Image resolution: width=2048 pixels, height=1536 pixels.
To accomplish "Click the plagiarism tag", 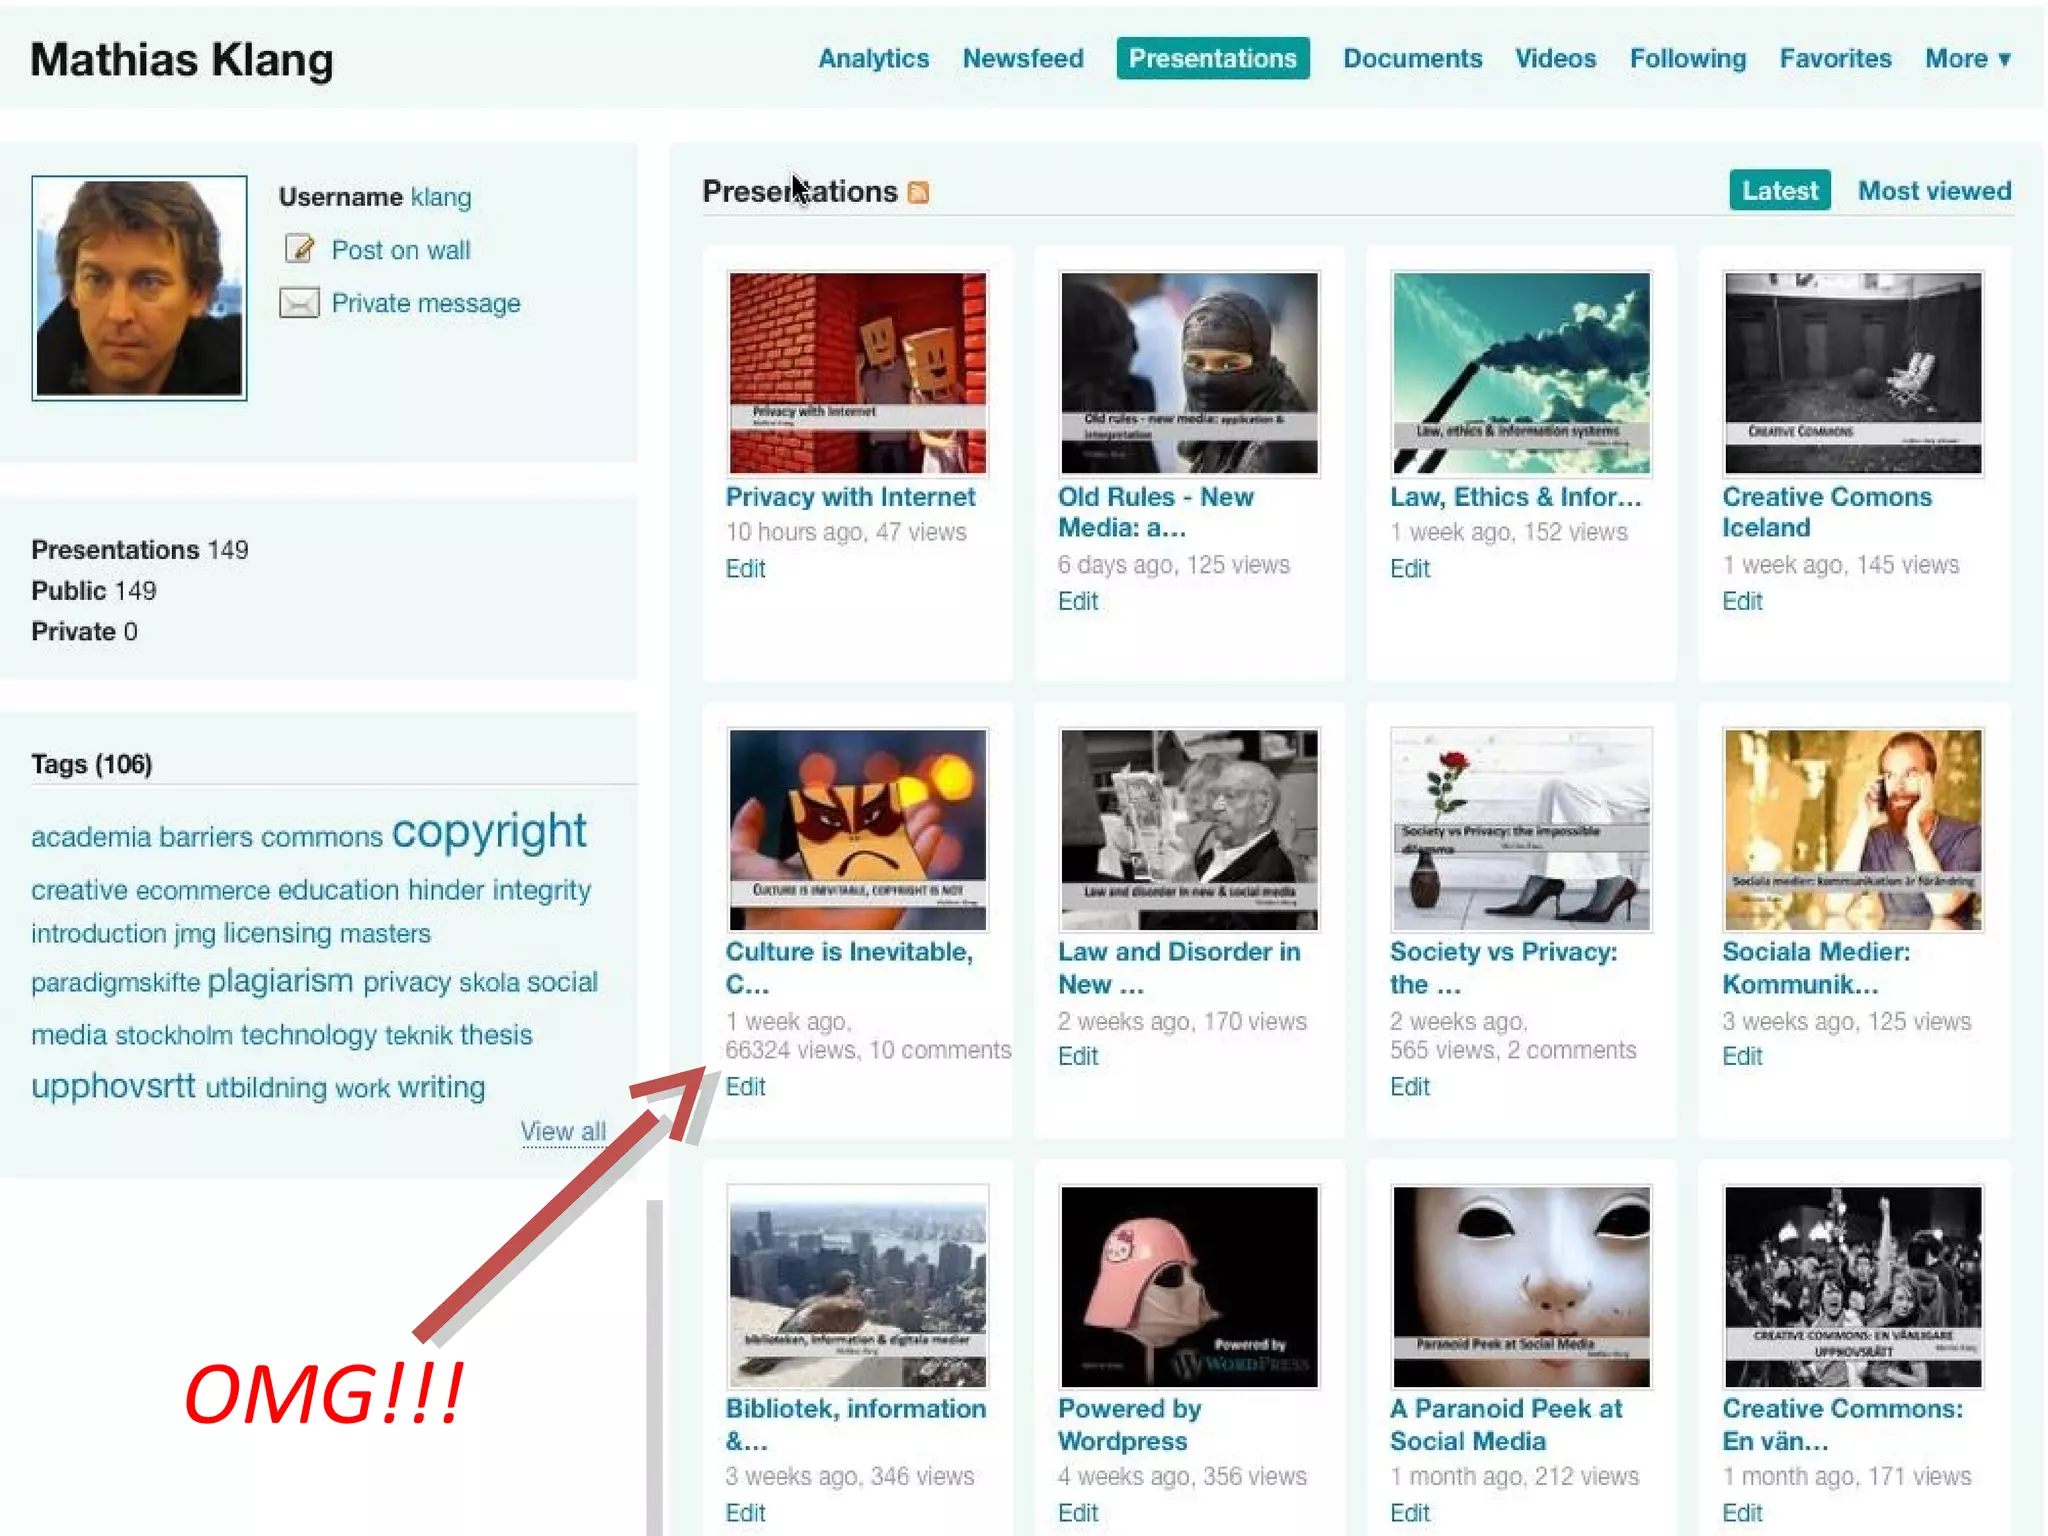I will (x=280, y=981).
